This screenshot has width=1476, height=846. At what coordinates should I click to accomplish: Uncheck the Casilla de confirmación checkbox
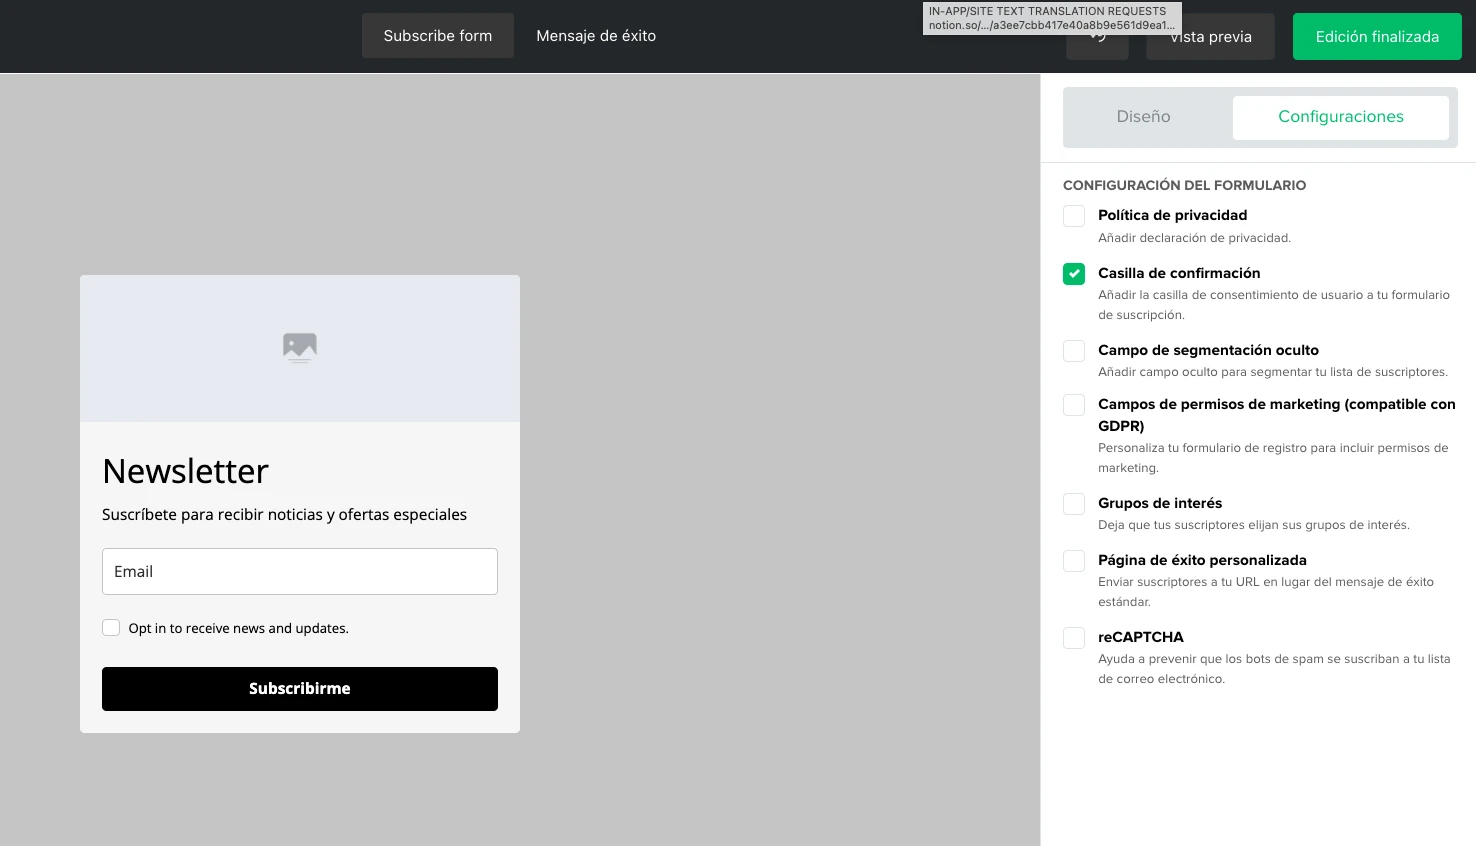1074,274
